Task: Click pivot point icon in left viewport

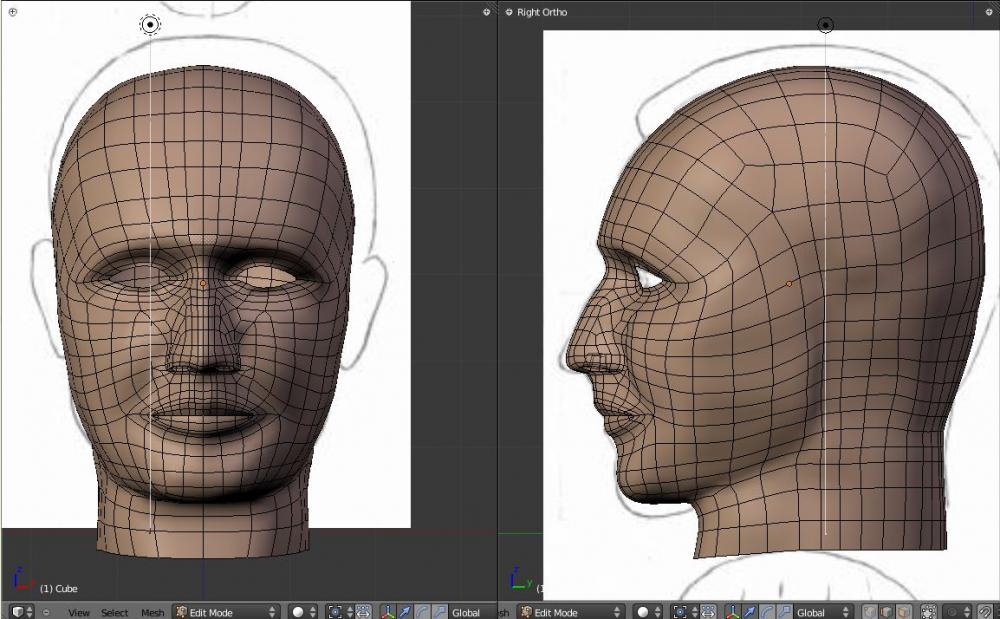Action: pos(339,612)
